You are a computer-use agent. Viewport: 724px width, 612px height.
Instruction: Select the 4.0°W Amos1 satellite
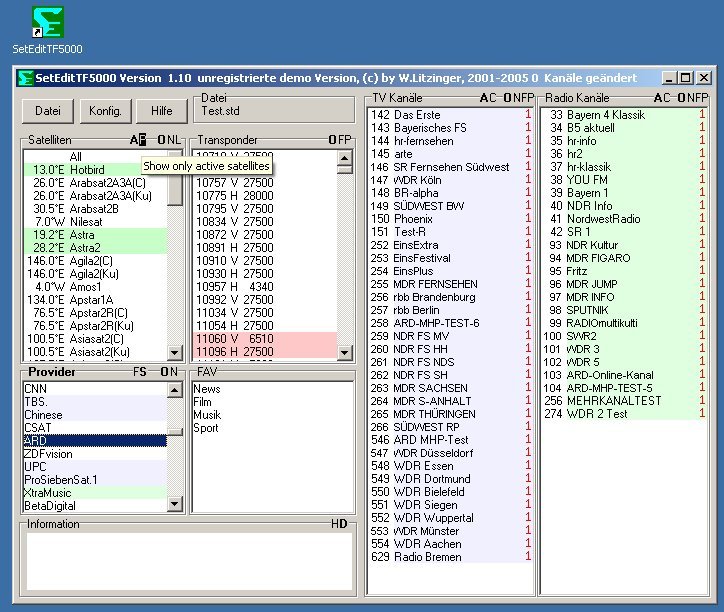click(x=95, y=287)
